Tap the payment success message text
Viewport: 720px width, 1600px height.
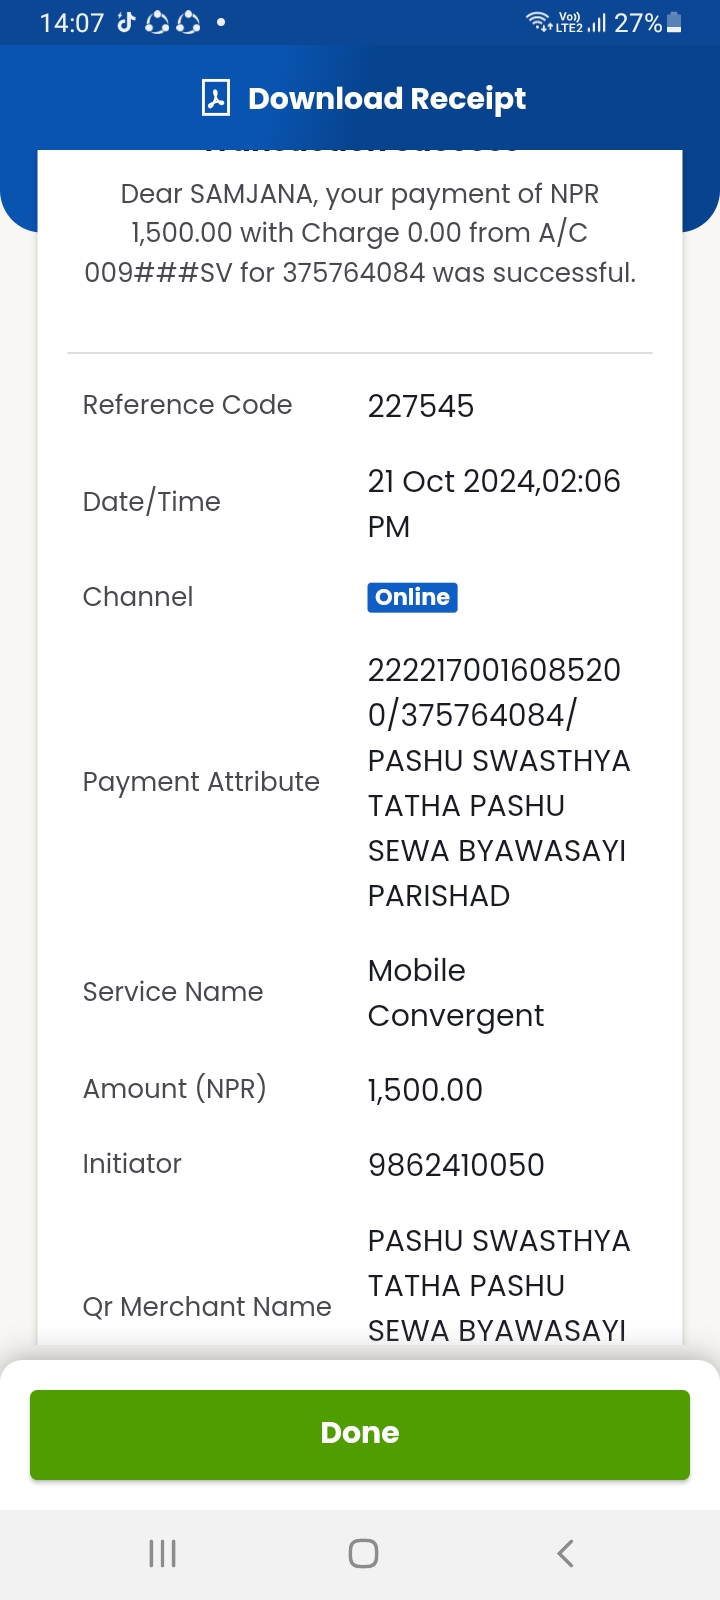click(x=360, y=233)
